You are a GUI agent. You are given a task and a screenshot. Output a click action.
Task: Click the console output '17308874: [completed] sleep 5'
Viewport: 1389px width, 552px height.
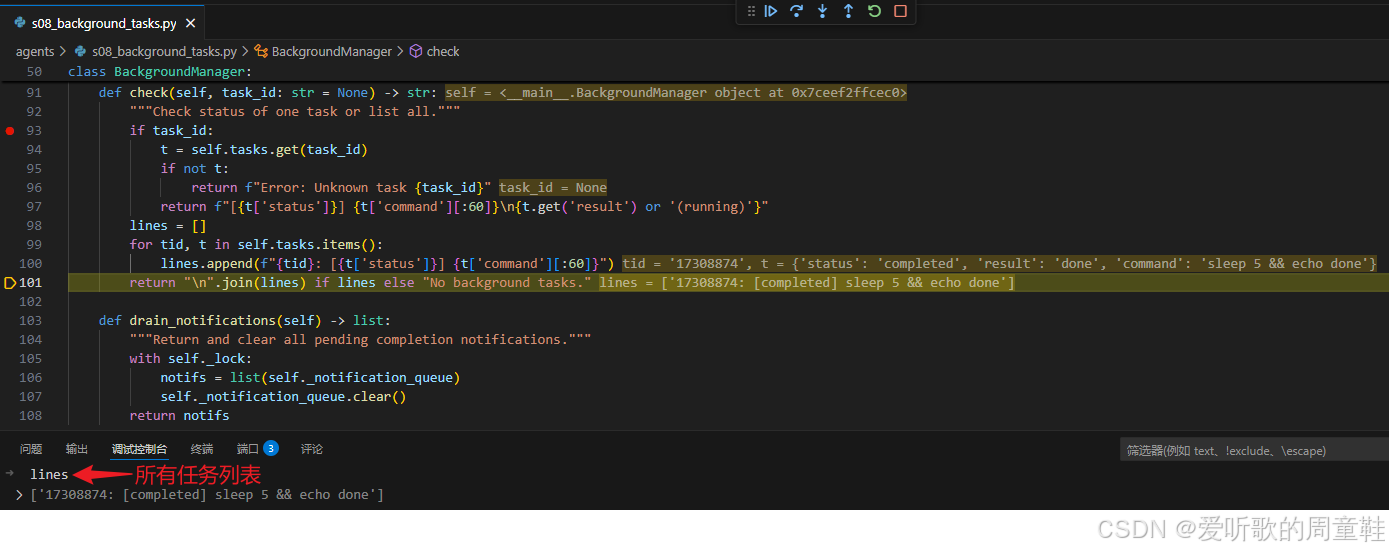click(x=207, y=495)
